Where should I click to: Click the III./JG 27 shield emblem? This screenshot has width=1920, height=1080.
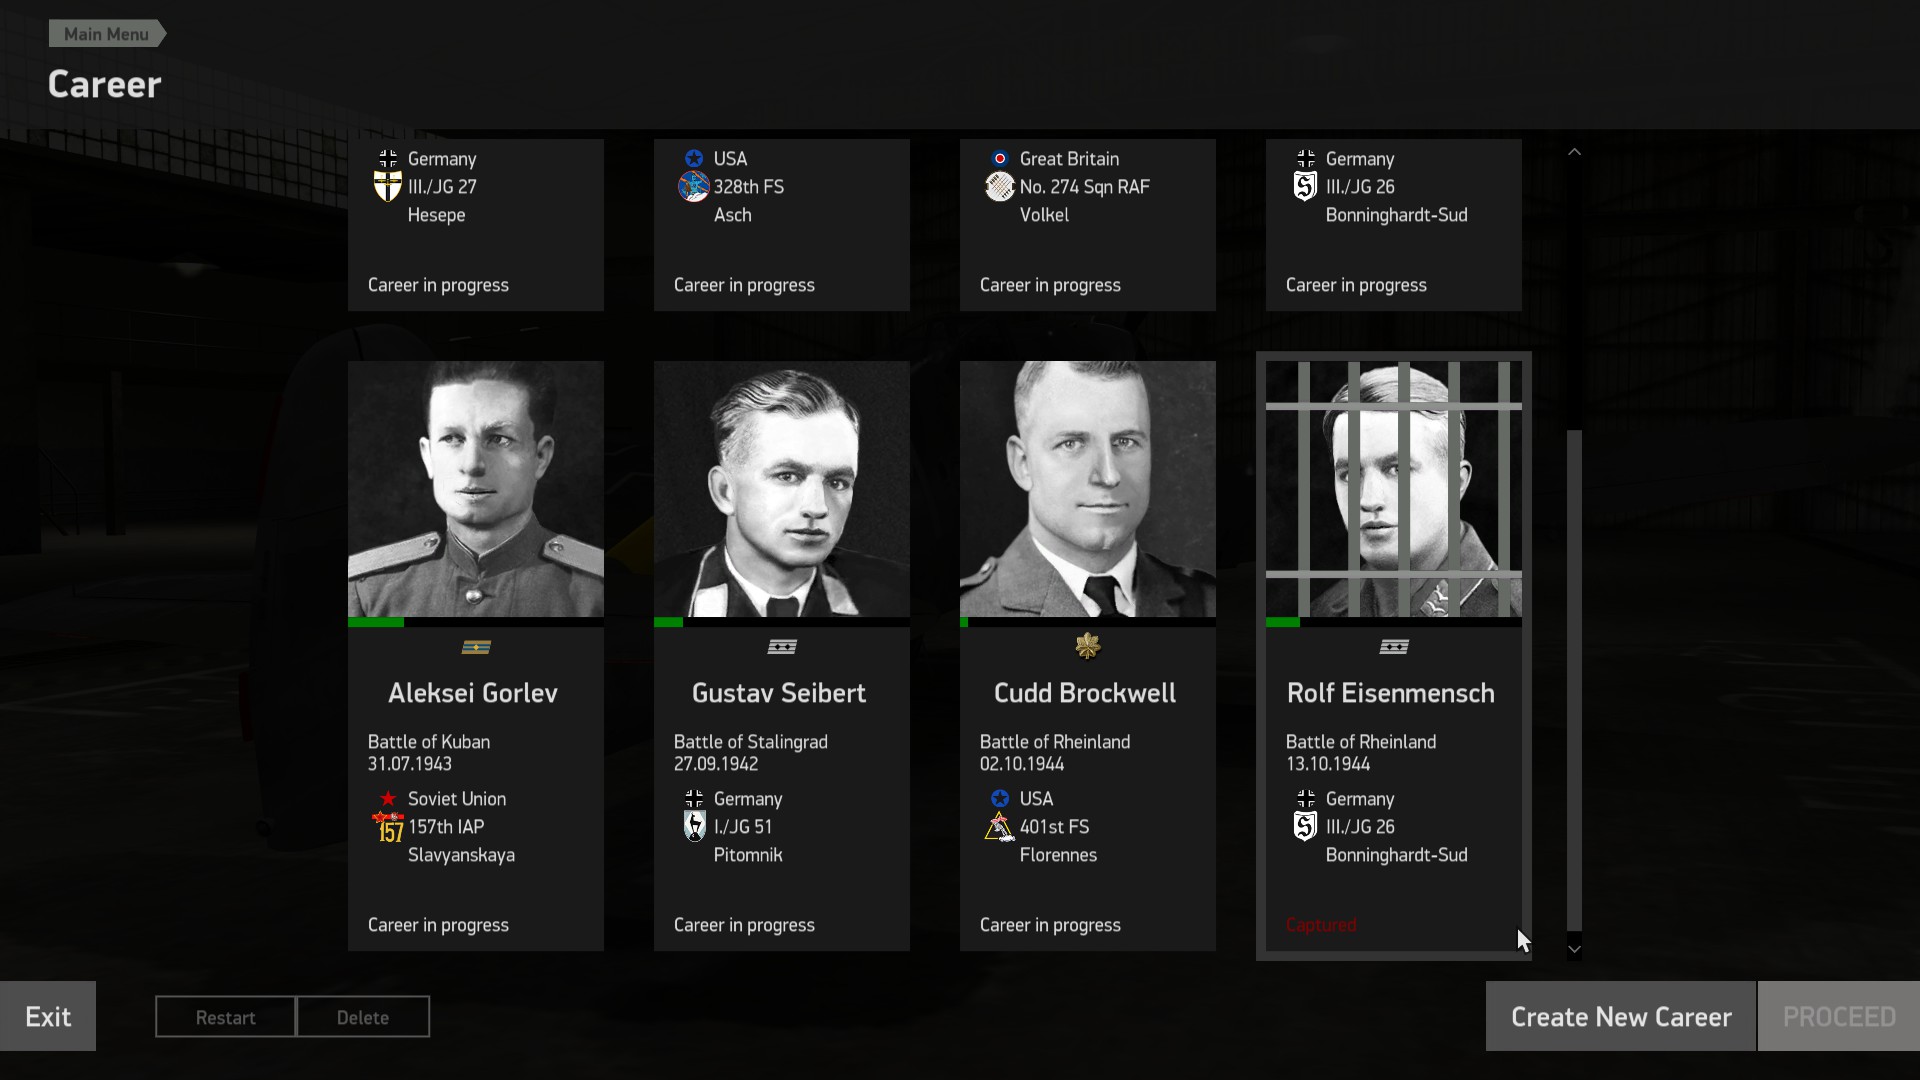point(387,187)
